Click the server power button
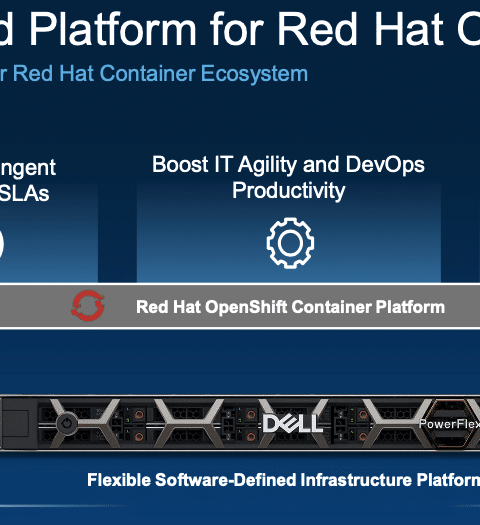480x525 pixels. click(x=67, y=424)
